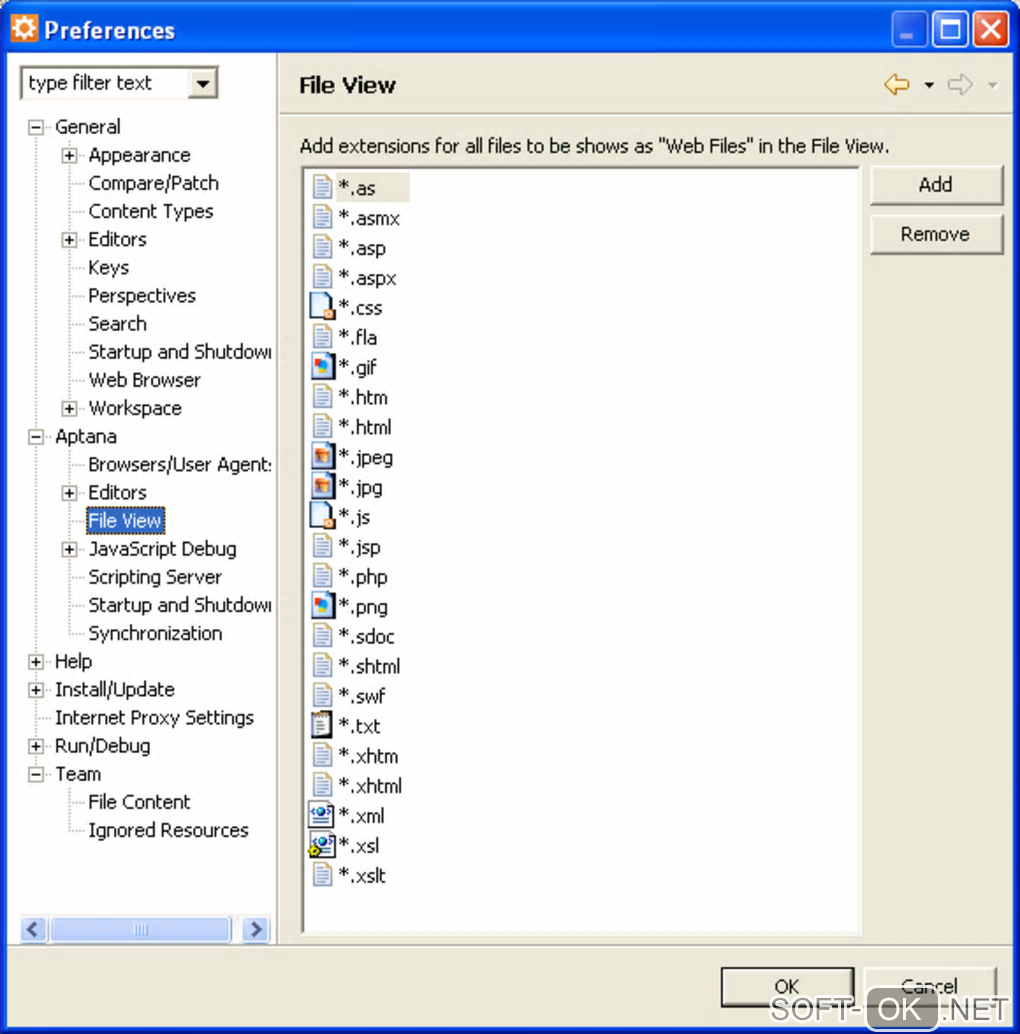Viewport: 1020px width, 1034px height.
Task: Click the stylesheet icon beside *.css
Action: (x=322, y=307)
